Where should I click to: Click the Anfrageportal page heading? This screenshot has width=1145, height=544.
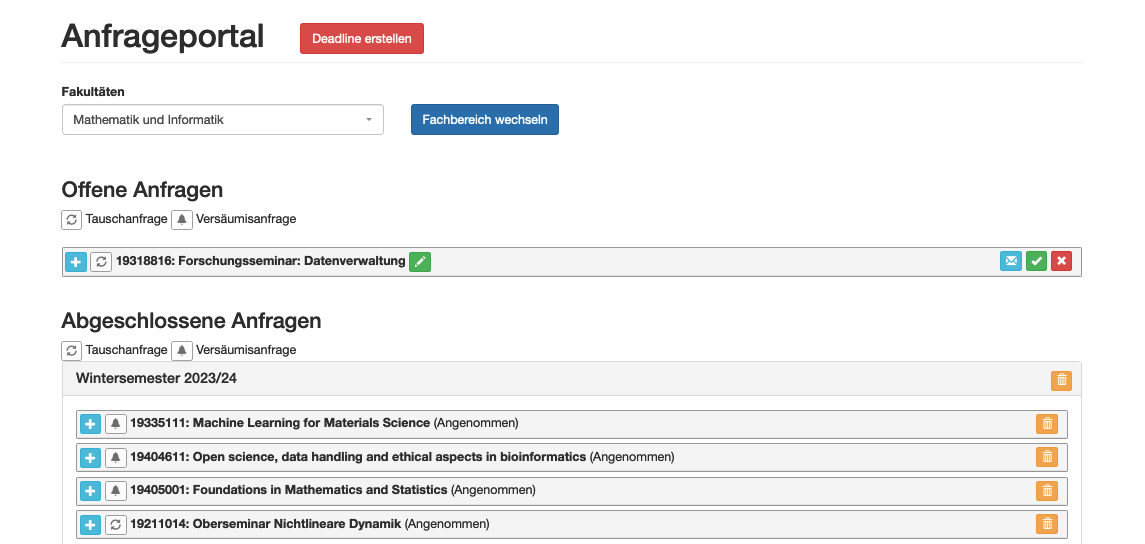coord(163,37)
